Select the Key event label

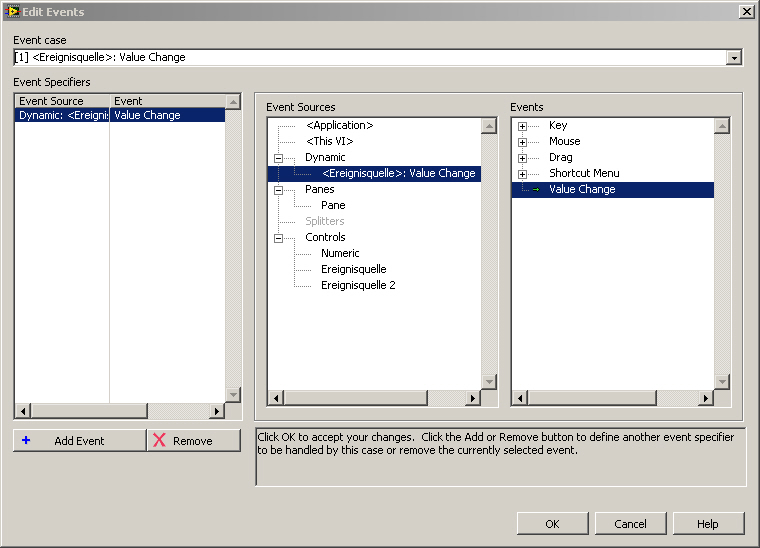(558, 125)
